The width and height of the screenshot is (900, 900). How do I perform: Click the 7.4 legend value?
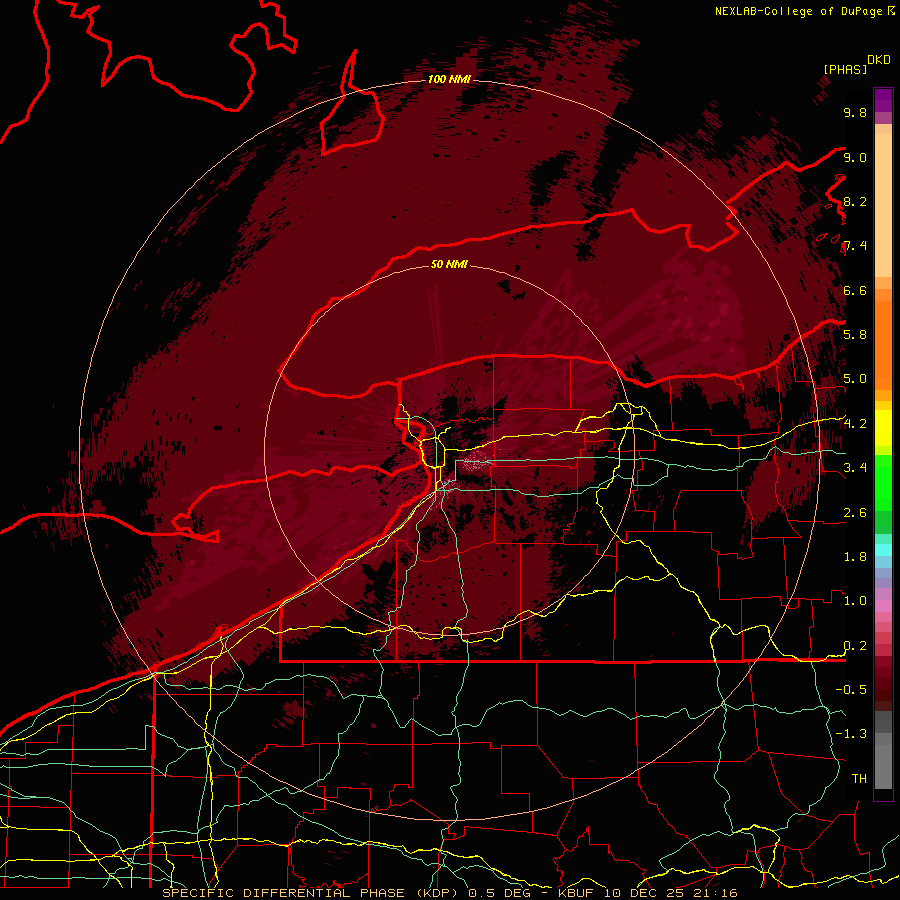[855, 246]
